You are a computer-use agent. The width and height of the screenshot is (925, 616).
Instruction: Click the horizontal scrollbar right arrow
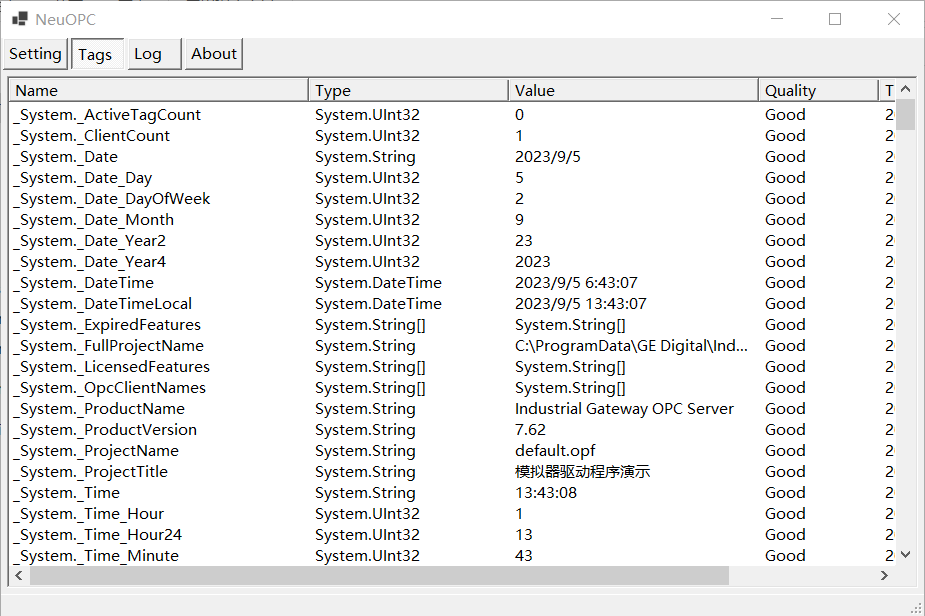[884, 575]
